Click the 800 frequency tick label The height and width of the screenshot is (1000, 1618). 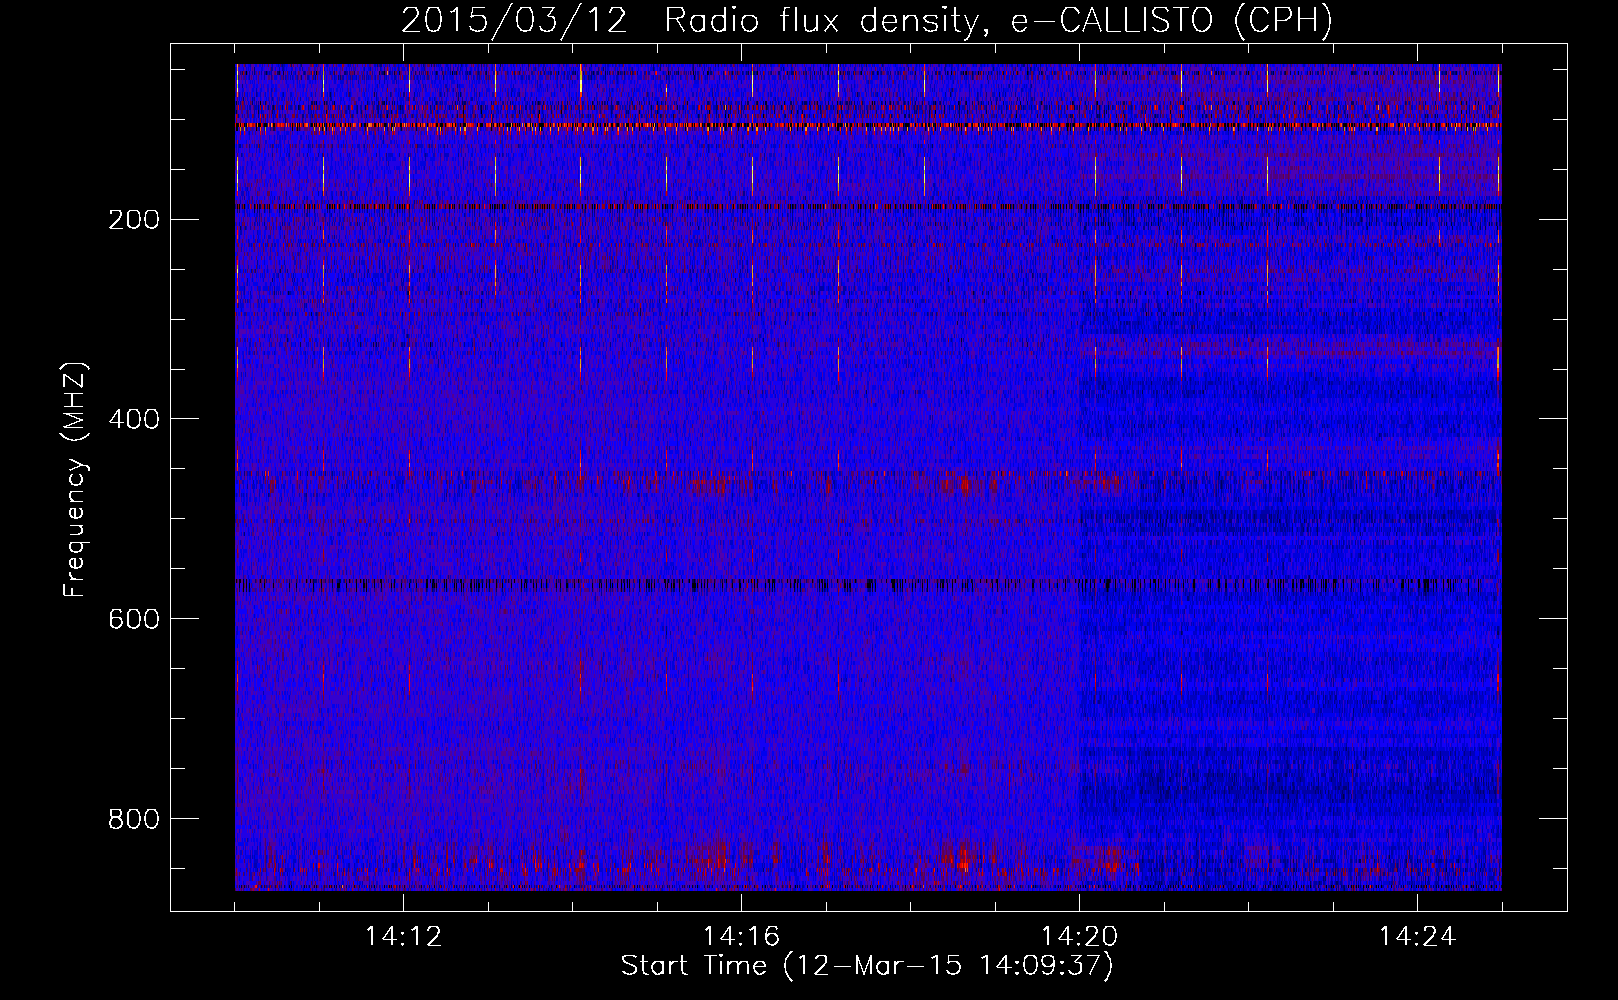click(x=134, y=819)
